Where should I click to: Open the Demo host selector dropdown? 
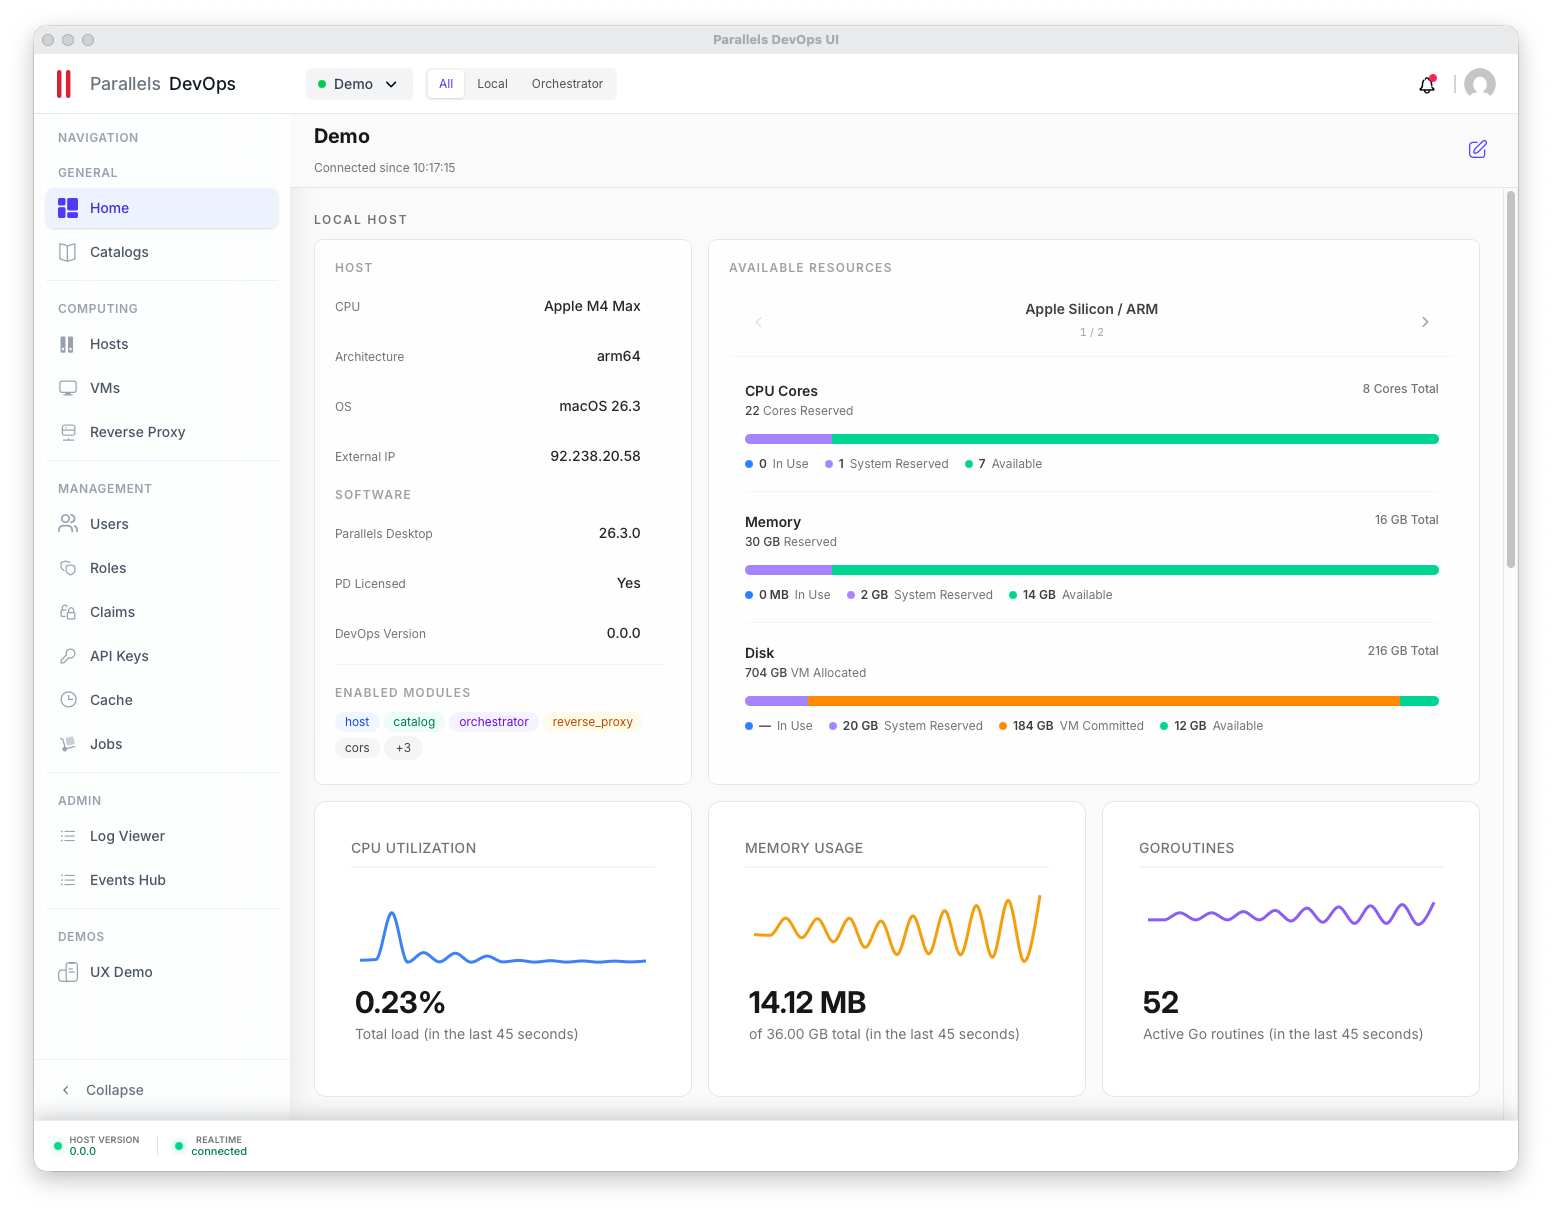(359, 84)
